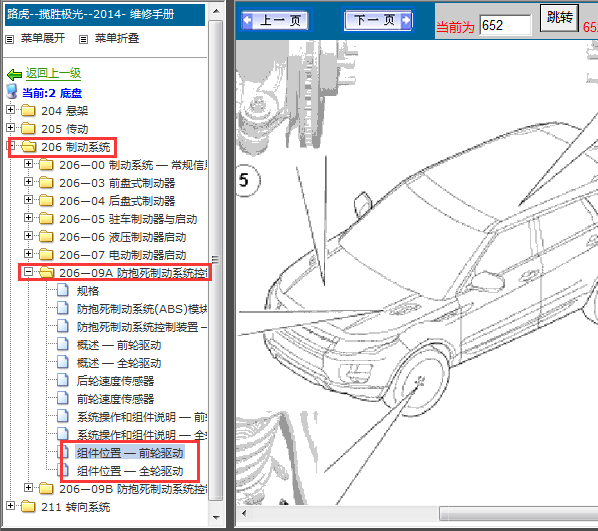
Task: Expand the 211 转向系统 node
Action: (10, 505)
